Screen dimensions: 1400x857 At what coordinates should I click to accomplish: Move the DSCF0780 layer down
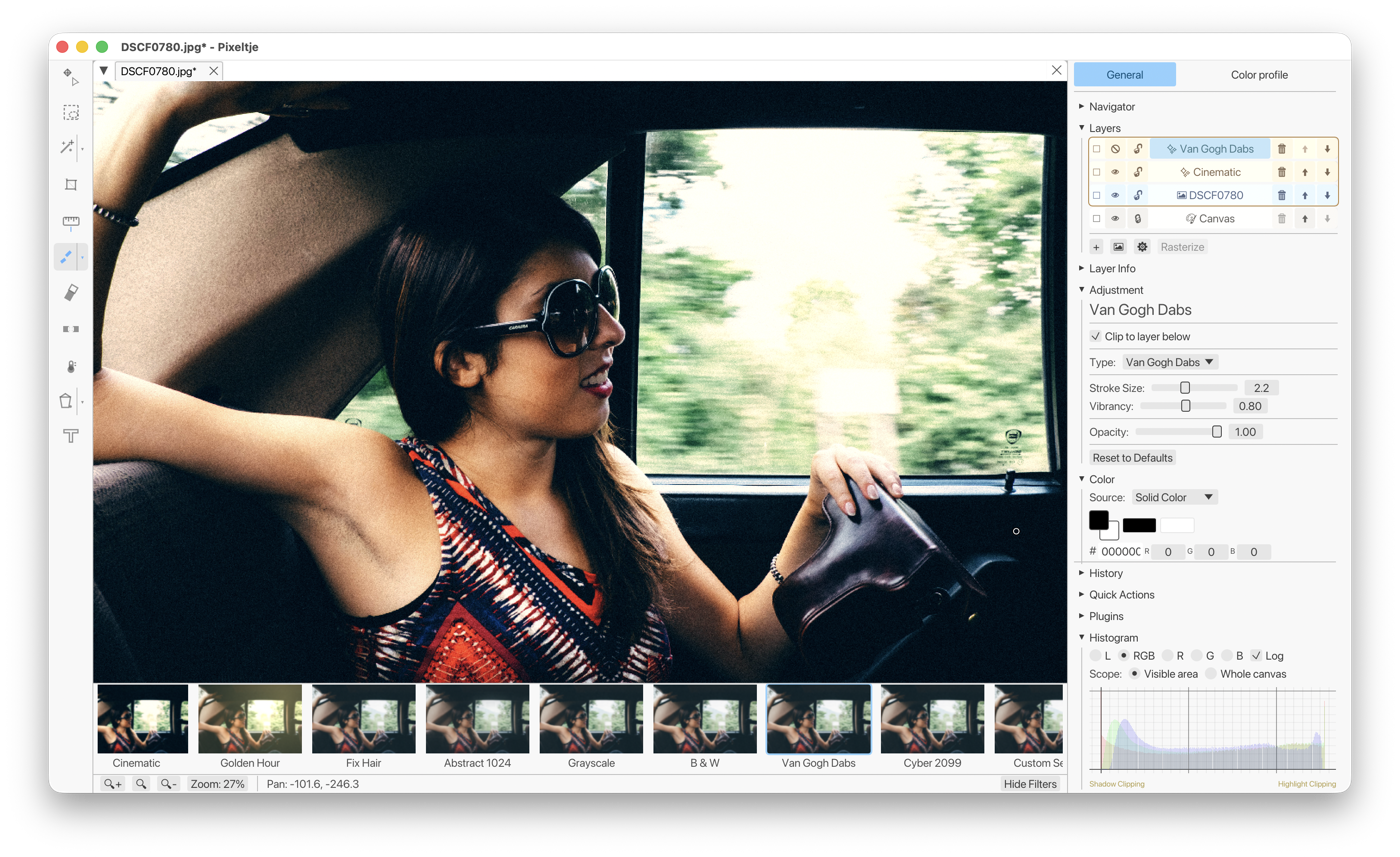click(1327, 195)
